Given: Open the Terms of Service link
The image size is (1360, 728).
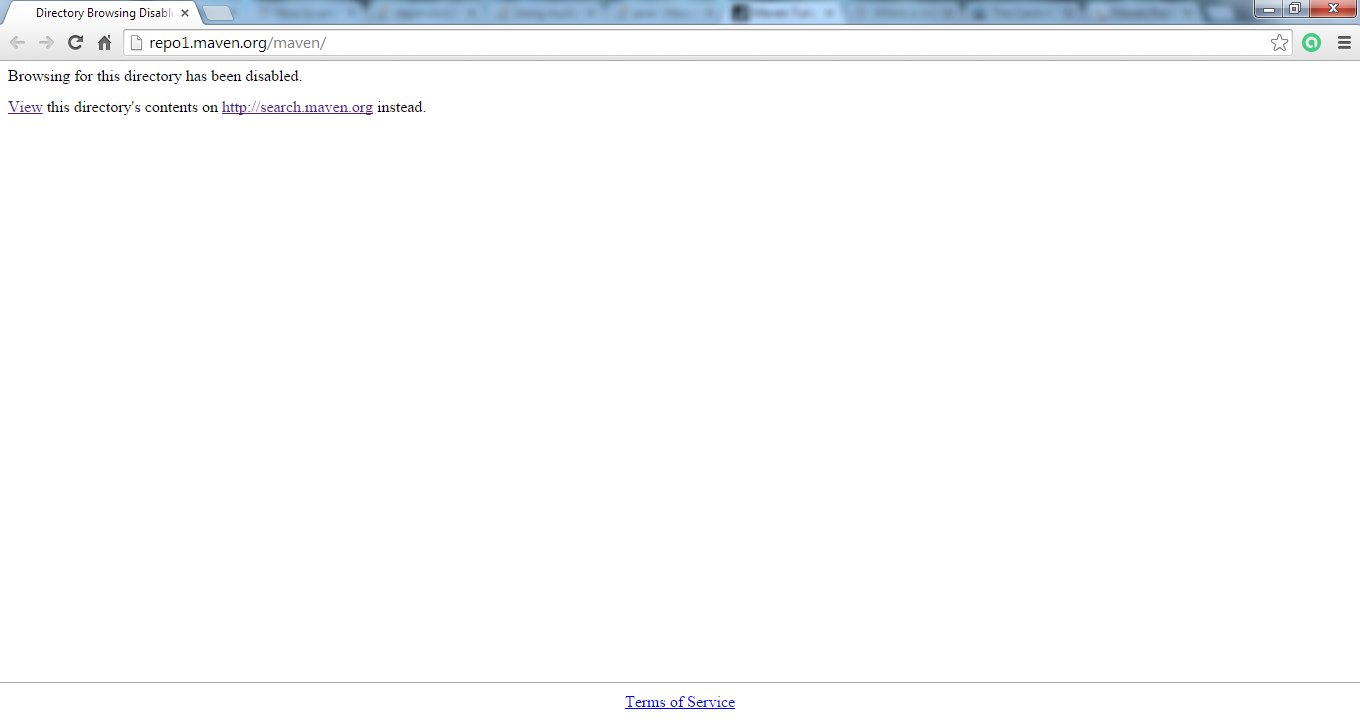Looking at the screenshot, I should [680, 702].
